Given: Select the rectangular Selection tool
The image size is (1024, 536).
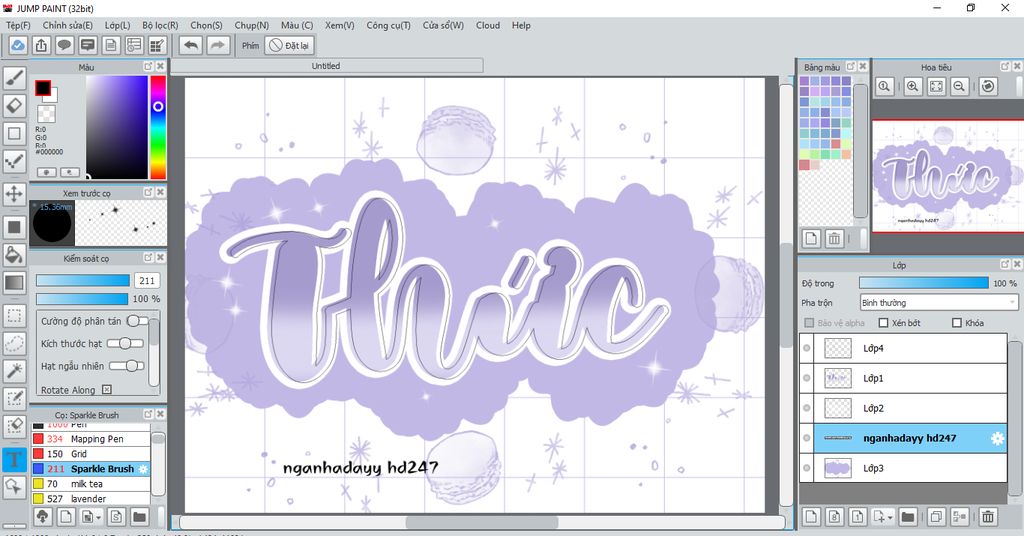Looking at the screenshot, I should 14,316.
